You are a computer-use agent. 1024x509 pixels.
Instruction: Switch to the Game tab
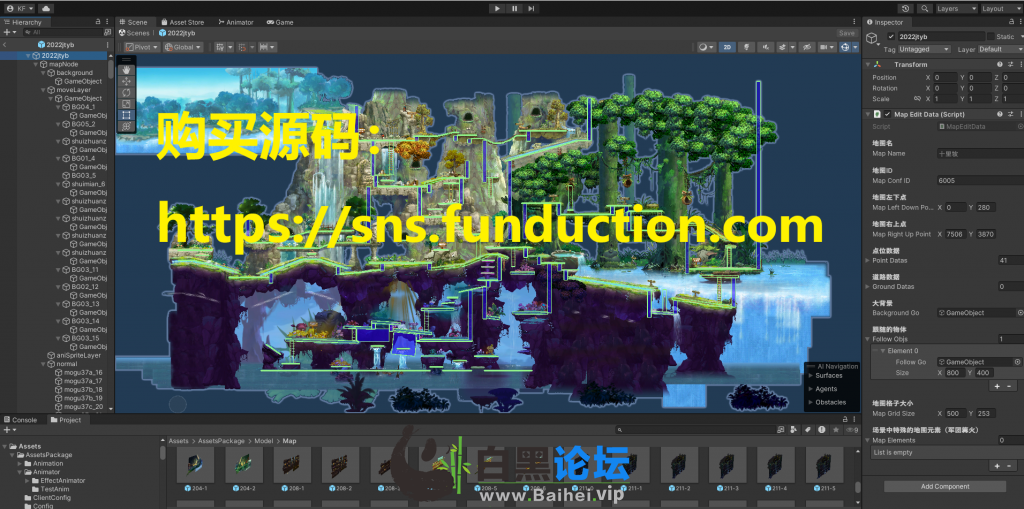[x=280, y=22]
